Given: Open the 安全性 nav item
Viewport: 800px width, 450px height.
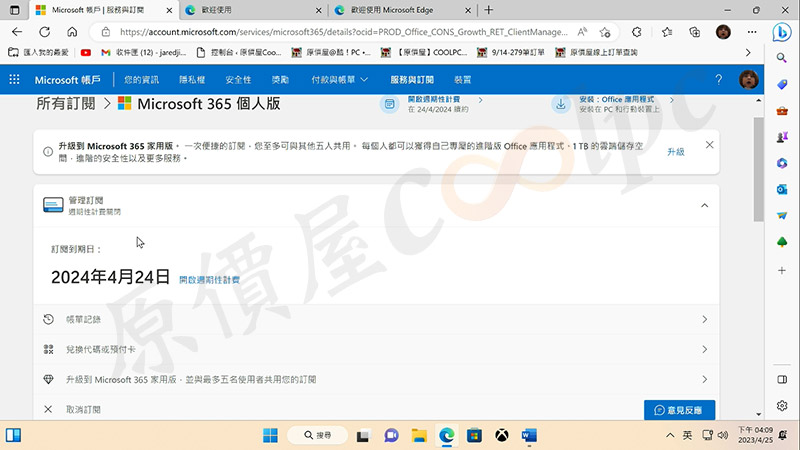Looking at the screenshot, I should 238,80.
